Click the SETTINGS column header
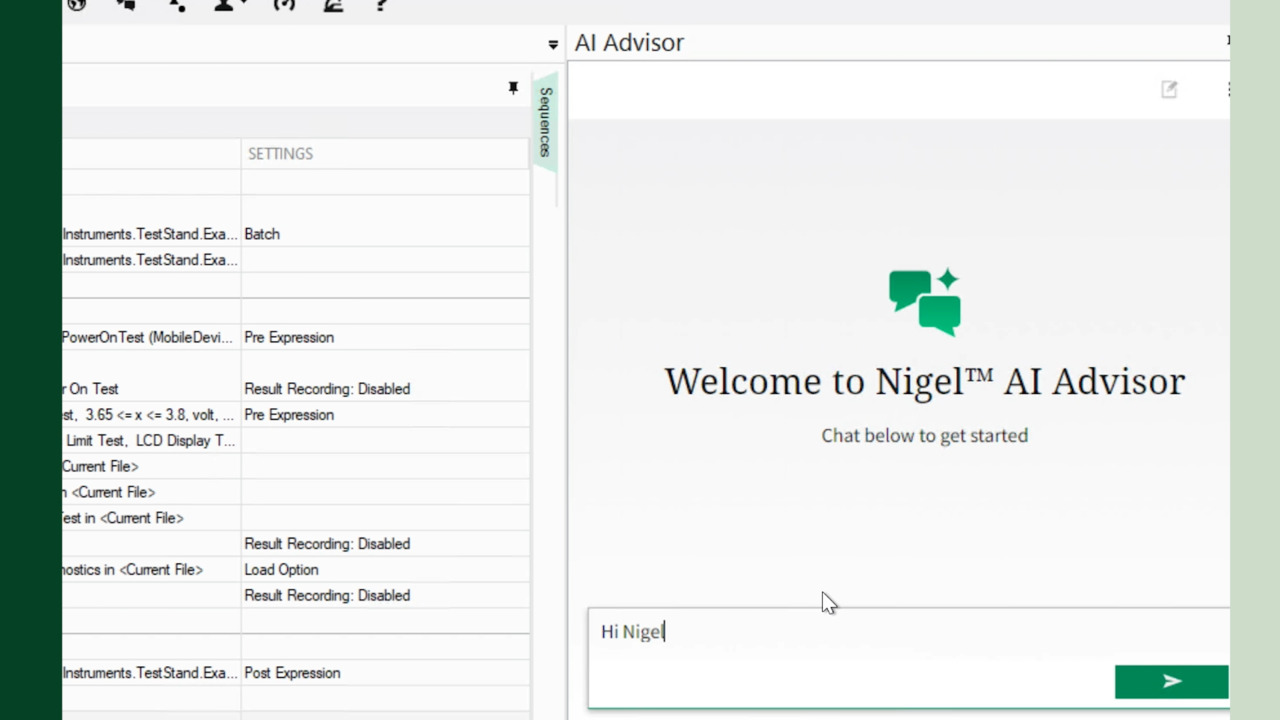Viewport: 1280px width, 720px height. (x=280, y=153)
